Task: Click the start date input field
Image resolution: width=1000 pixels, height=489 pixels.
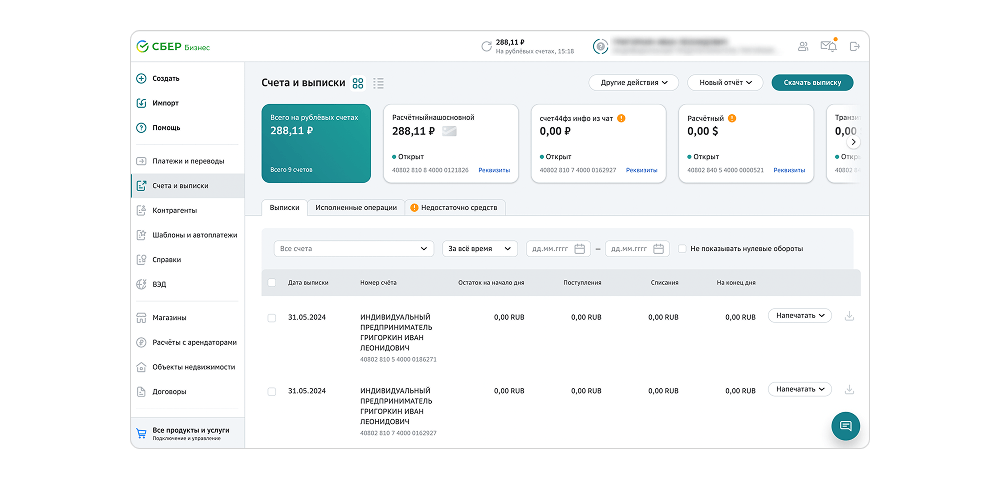Action: 557,249
